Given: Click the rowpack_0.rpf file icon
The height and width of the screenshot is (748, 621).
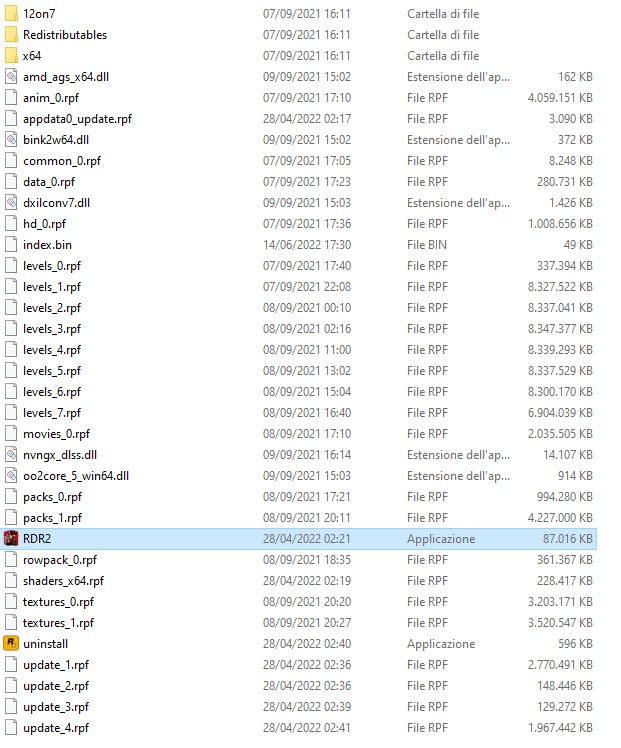Looking at the screenshot, I should coord(11,559).
